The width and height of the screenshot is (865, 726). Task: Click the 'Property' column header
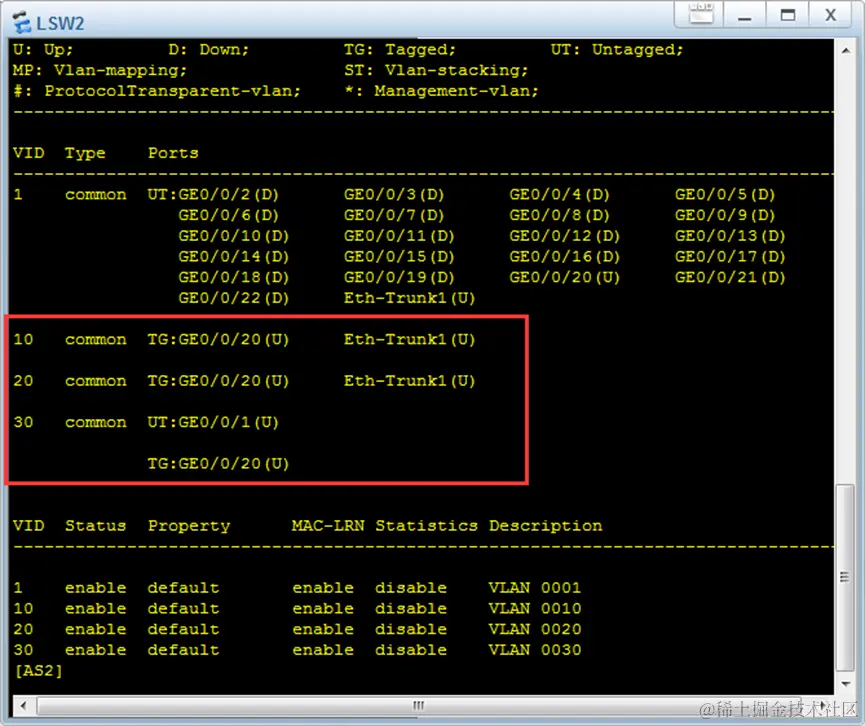click(189, 526)
